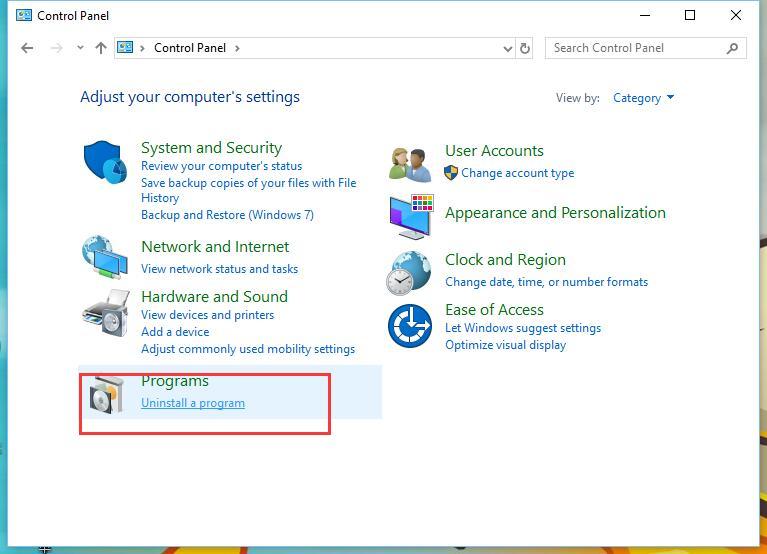Open the View by Category dropdown

click(x=643, y=98)
